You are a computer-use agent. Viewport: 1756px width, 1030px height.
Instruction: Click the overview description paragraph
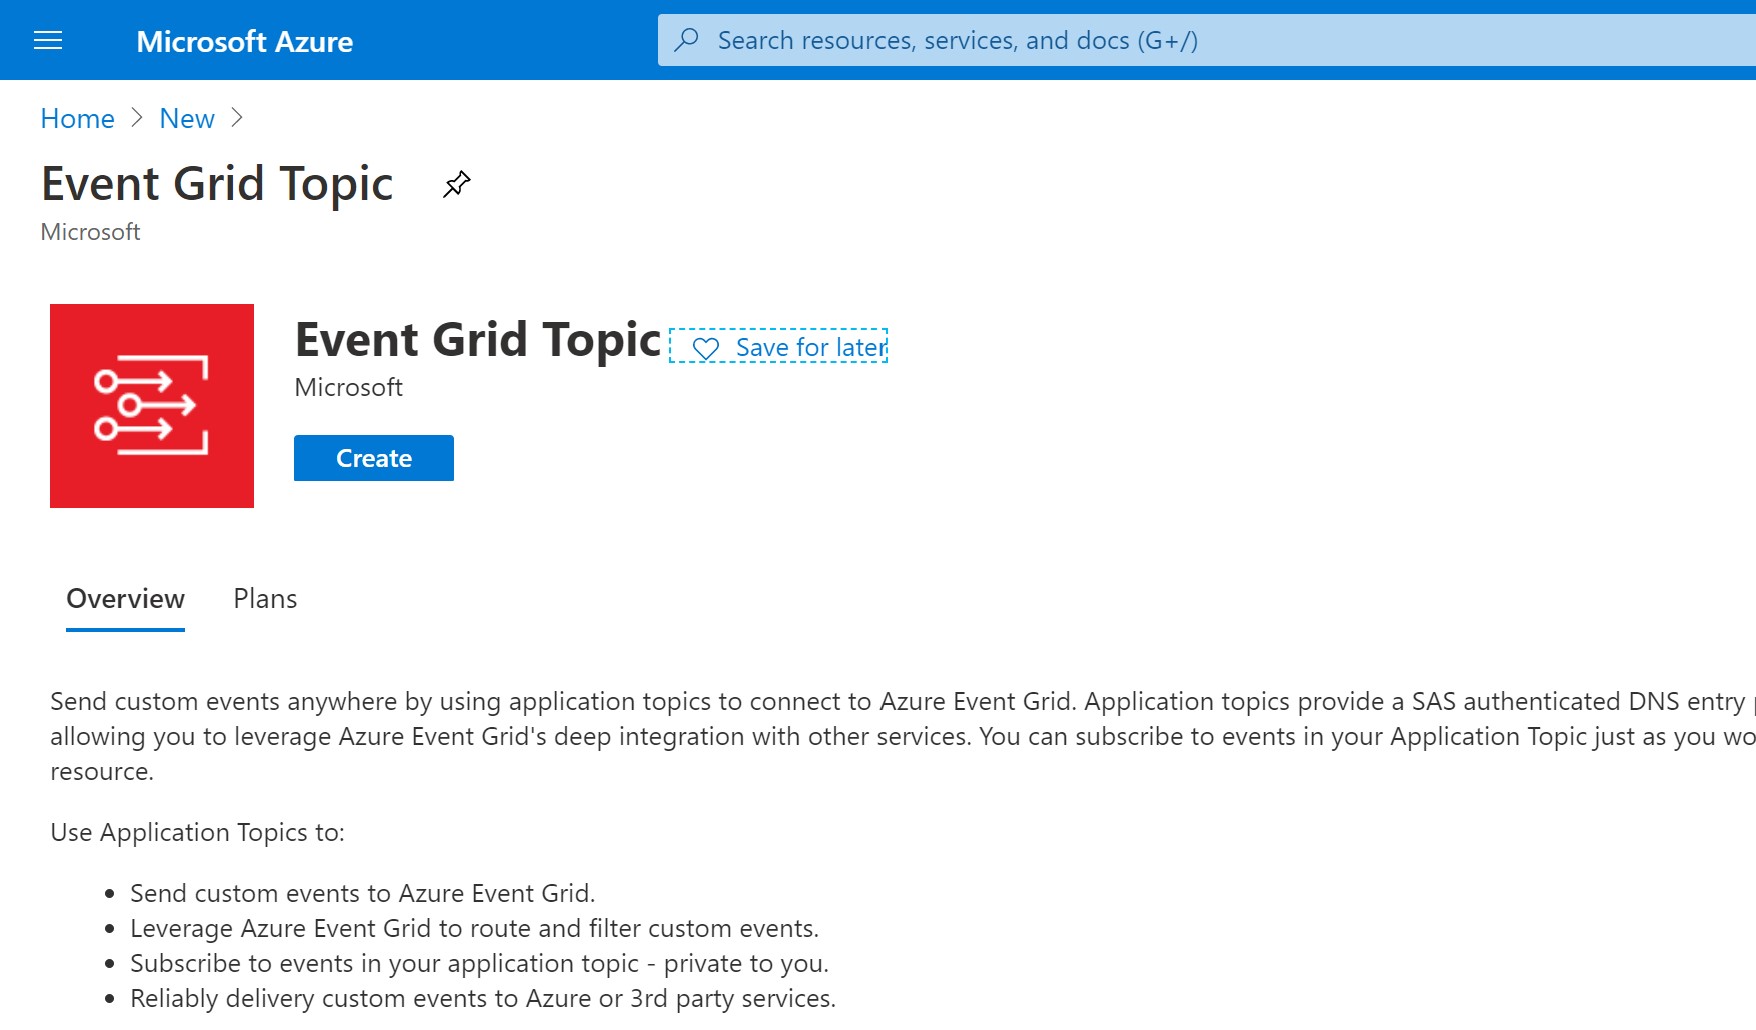(x=903, y=736)
